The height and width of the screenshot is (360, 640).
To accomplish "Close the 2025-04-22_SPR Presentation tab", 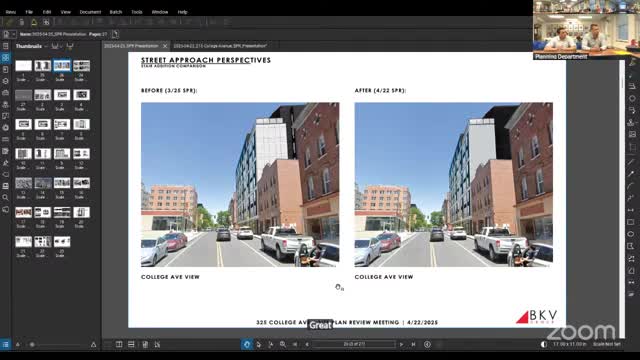I will (165, 46).
